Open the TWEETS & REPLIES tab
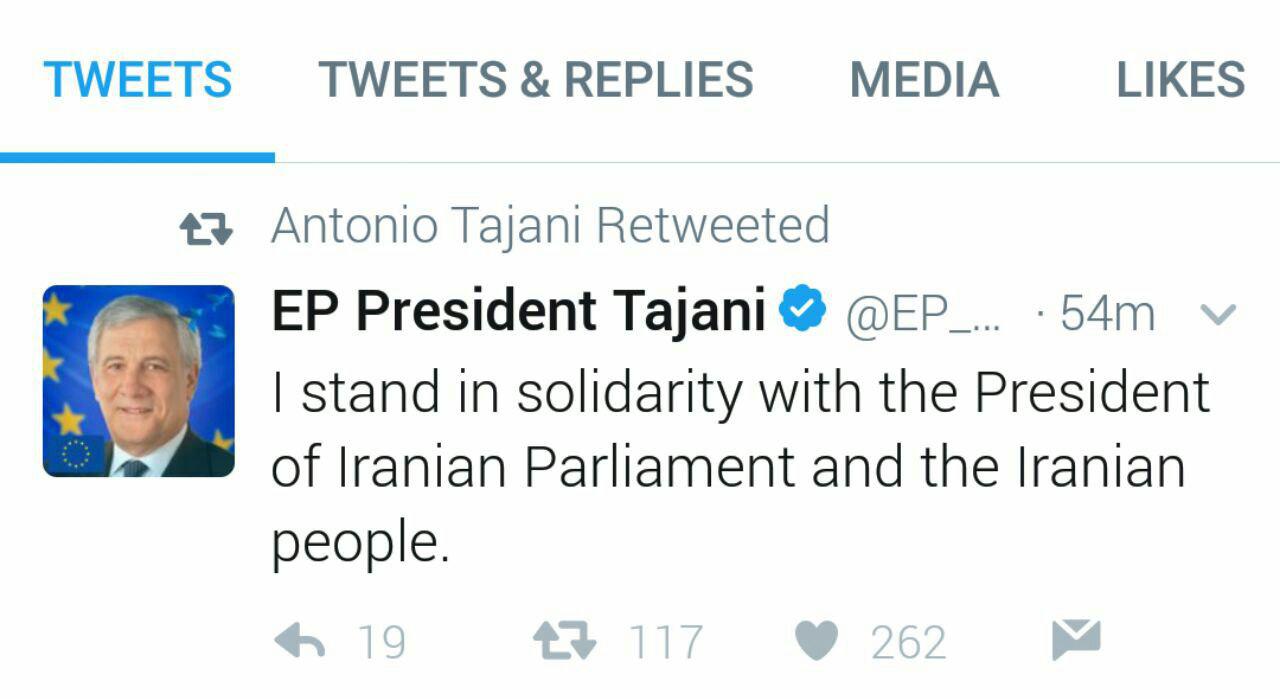The width and height of the screenshot is (1280, 699). [x=536, y=80]
